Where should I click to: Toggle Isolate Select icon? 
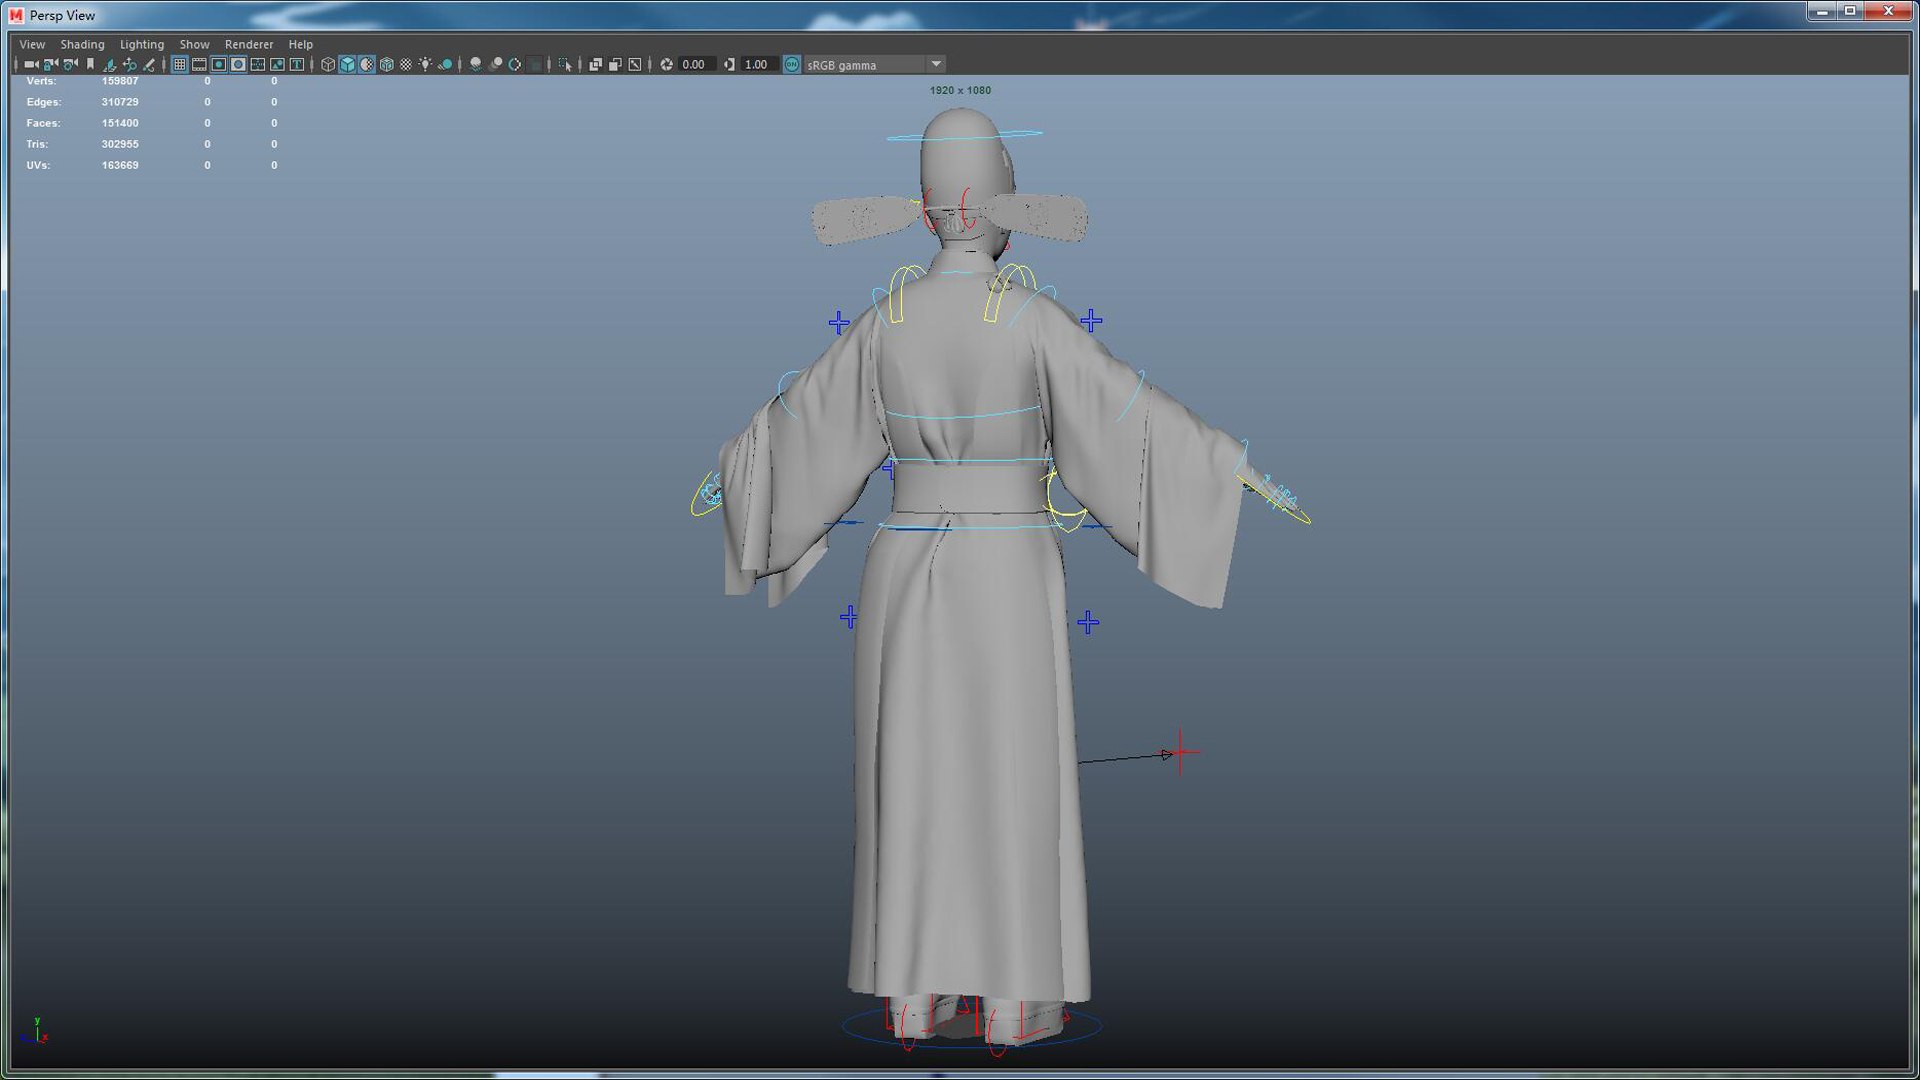(x=565, y=64)
